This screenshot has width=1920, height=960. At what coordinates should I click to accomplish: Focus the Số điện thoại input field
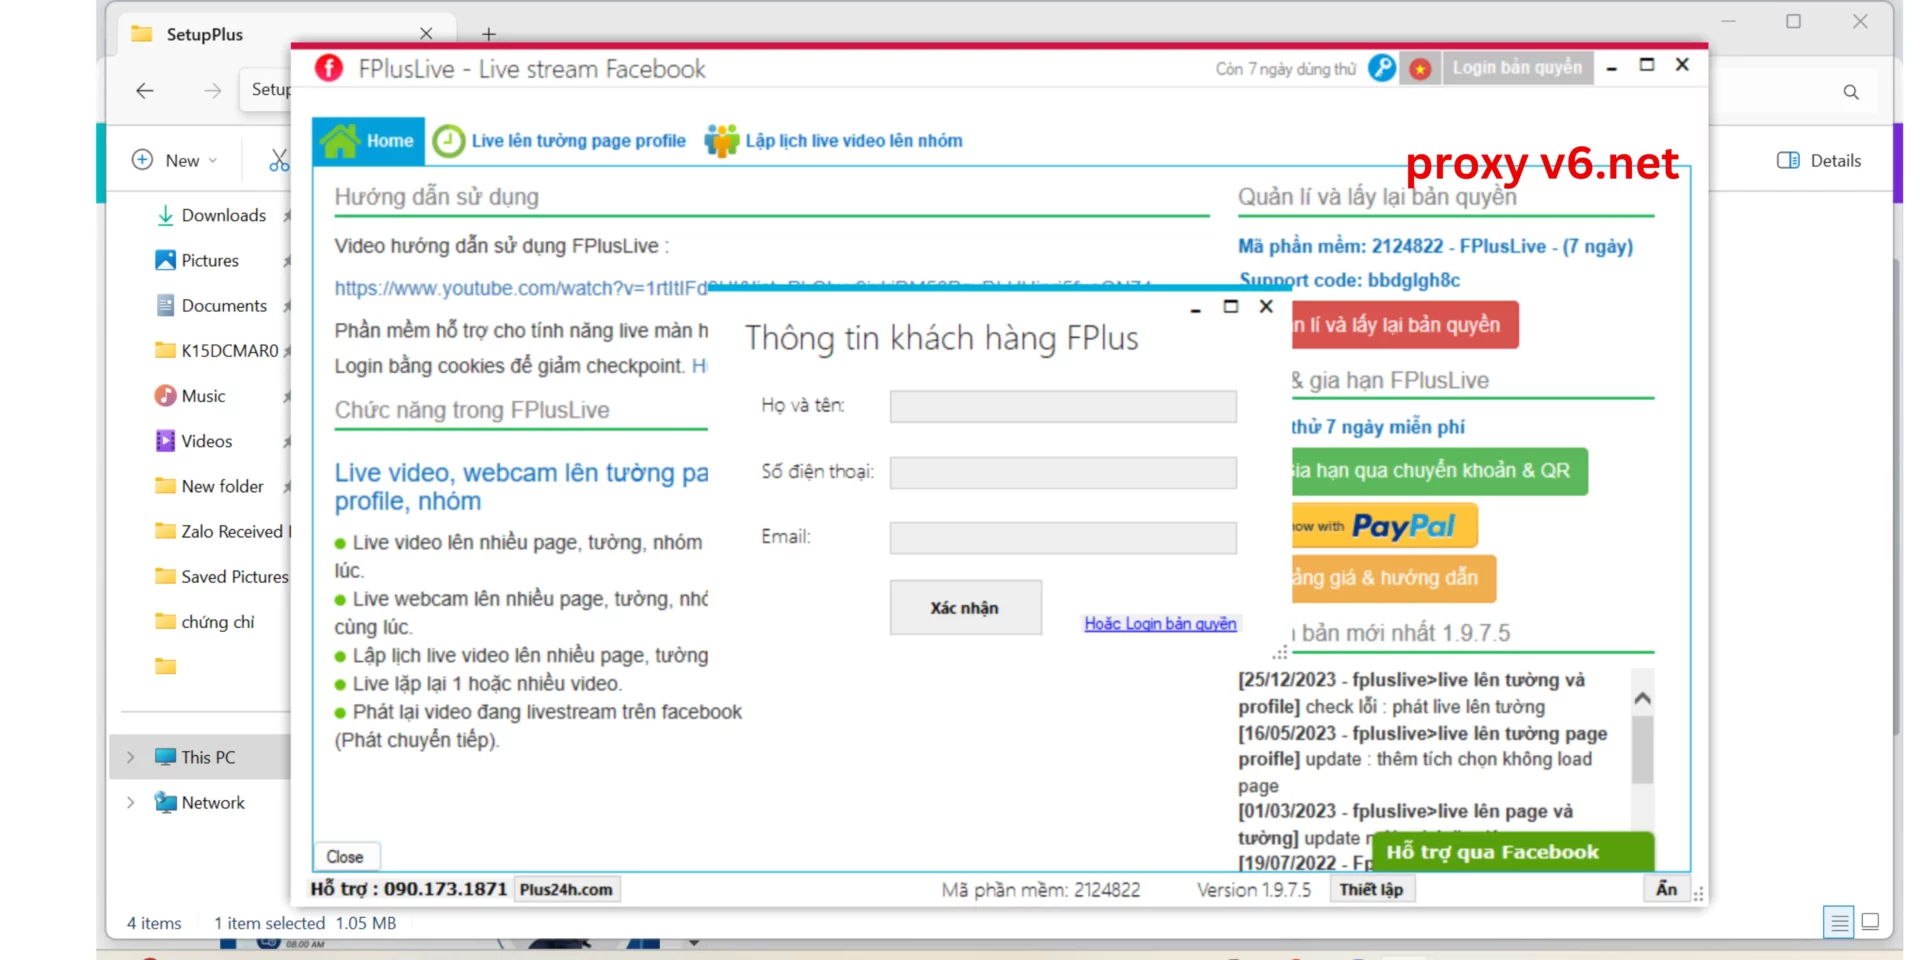tap(1063, 472)
